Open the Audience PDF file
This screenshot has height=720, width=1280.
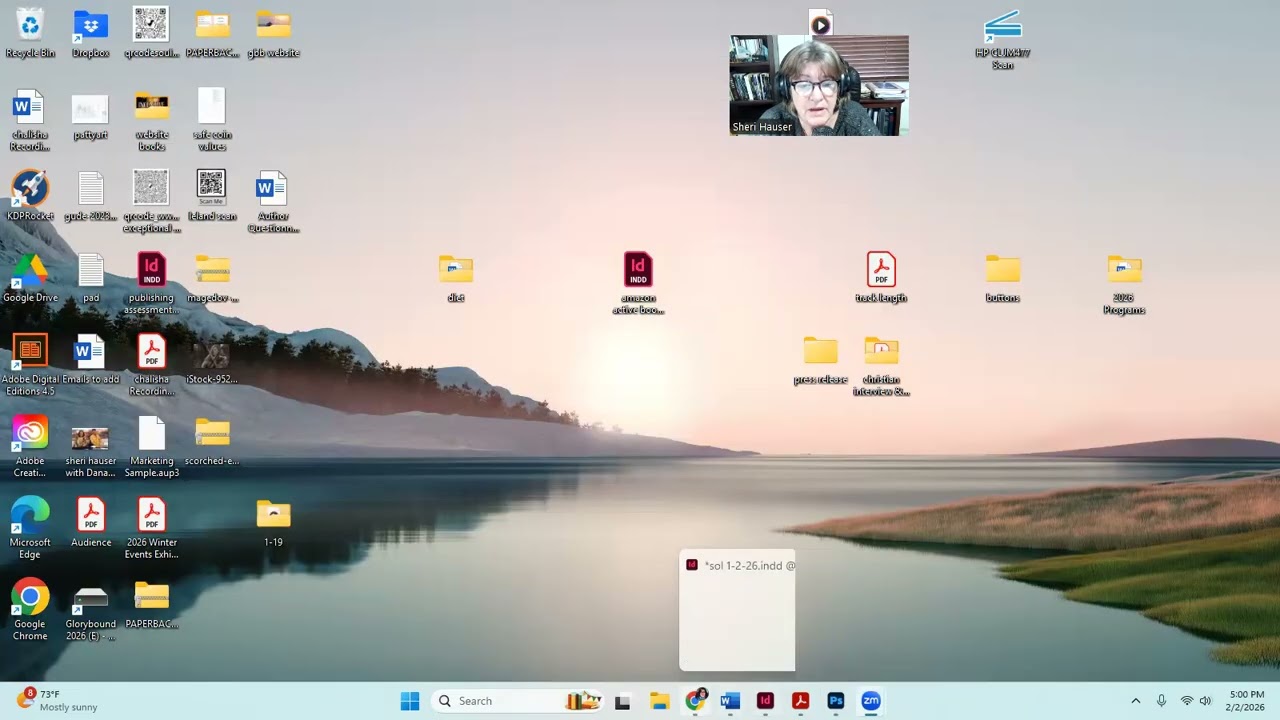[91, 523]
